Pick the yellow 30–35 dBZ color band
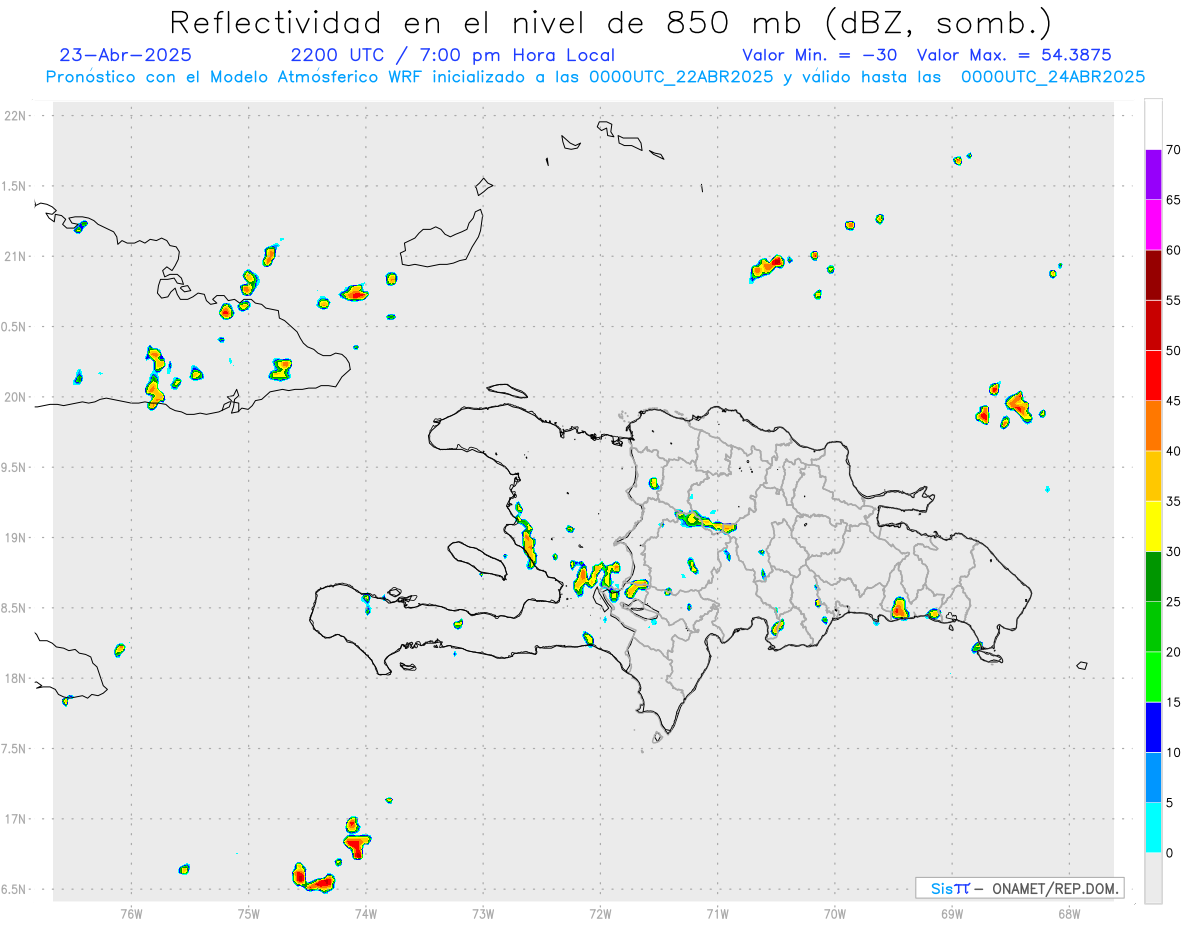Image resolution: width=1200 pixels, height=927 pixels. point(1153,527)
